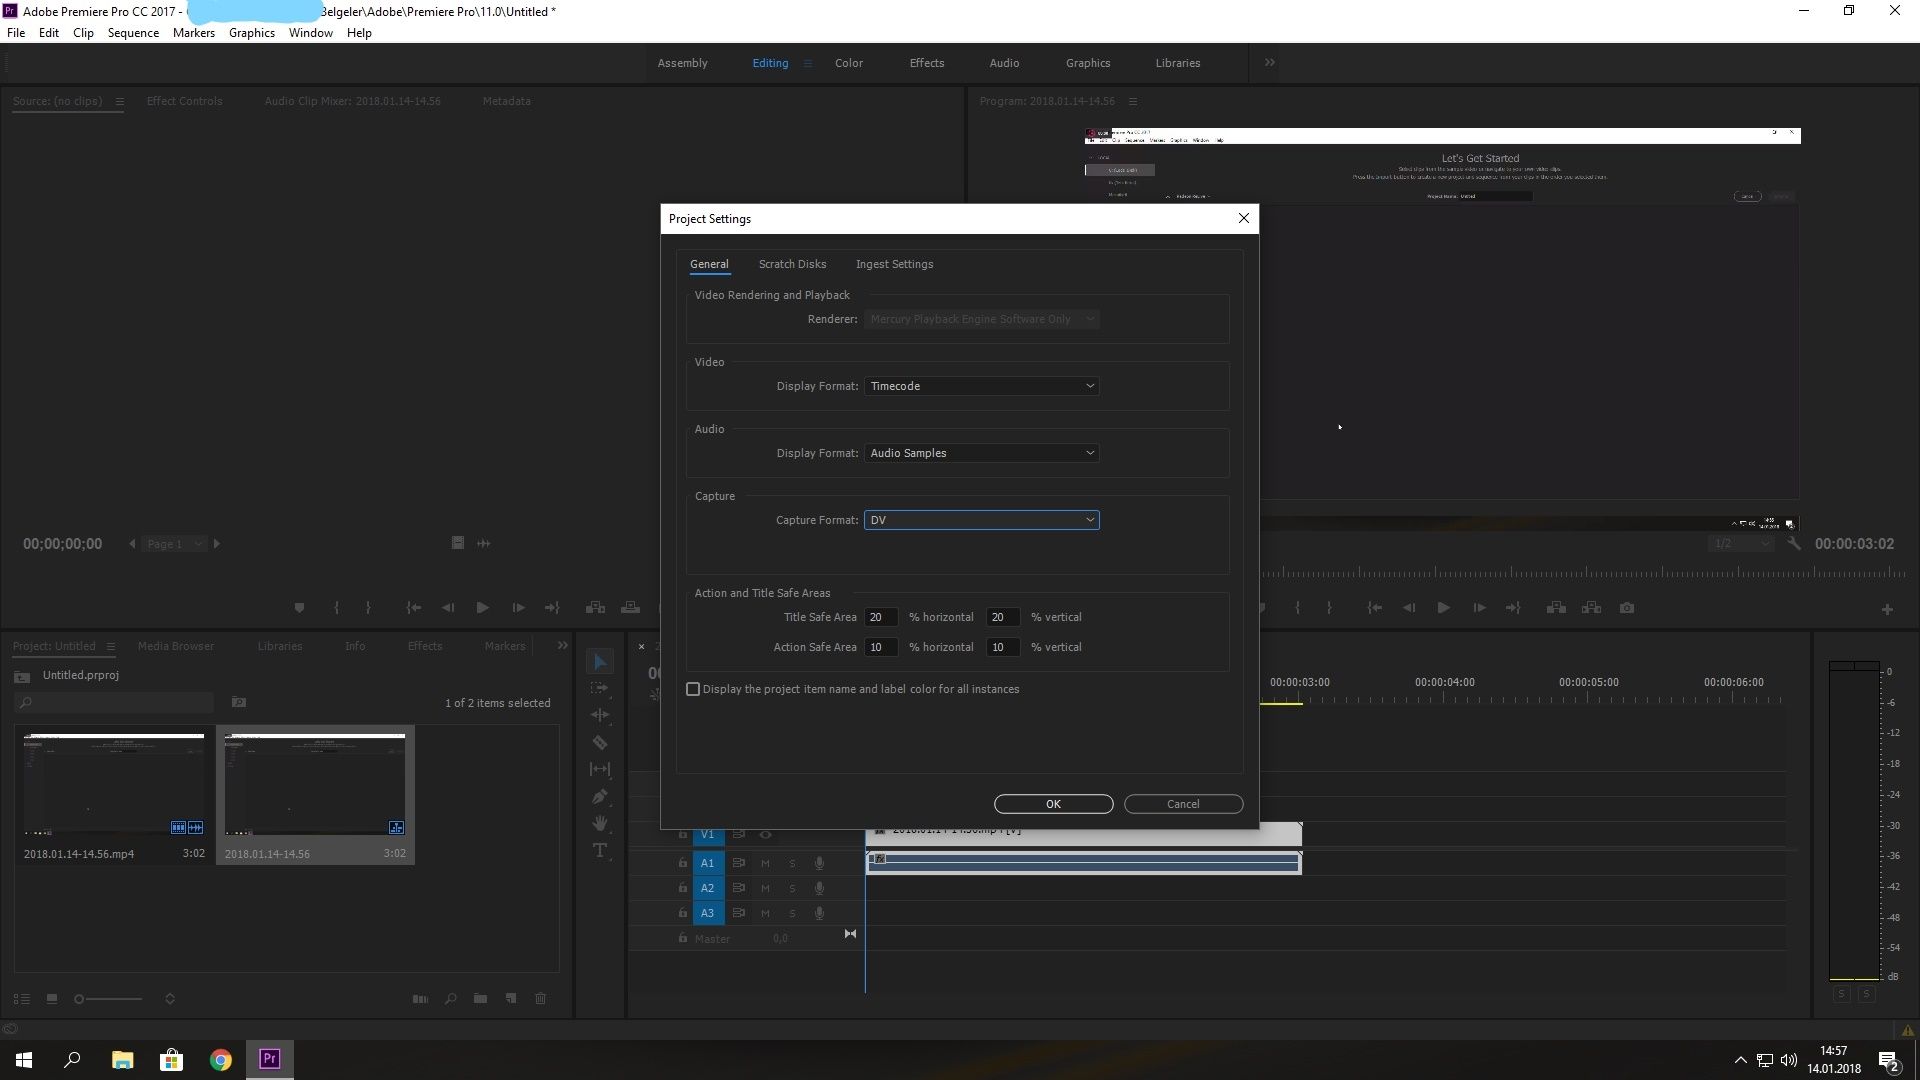Image resolution: width=1920 pixels, height=1080 pixels.
Task: Mute audio track A2
Action: coord(765,888)
